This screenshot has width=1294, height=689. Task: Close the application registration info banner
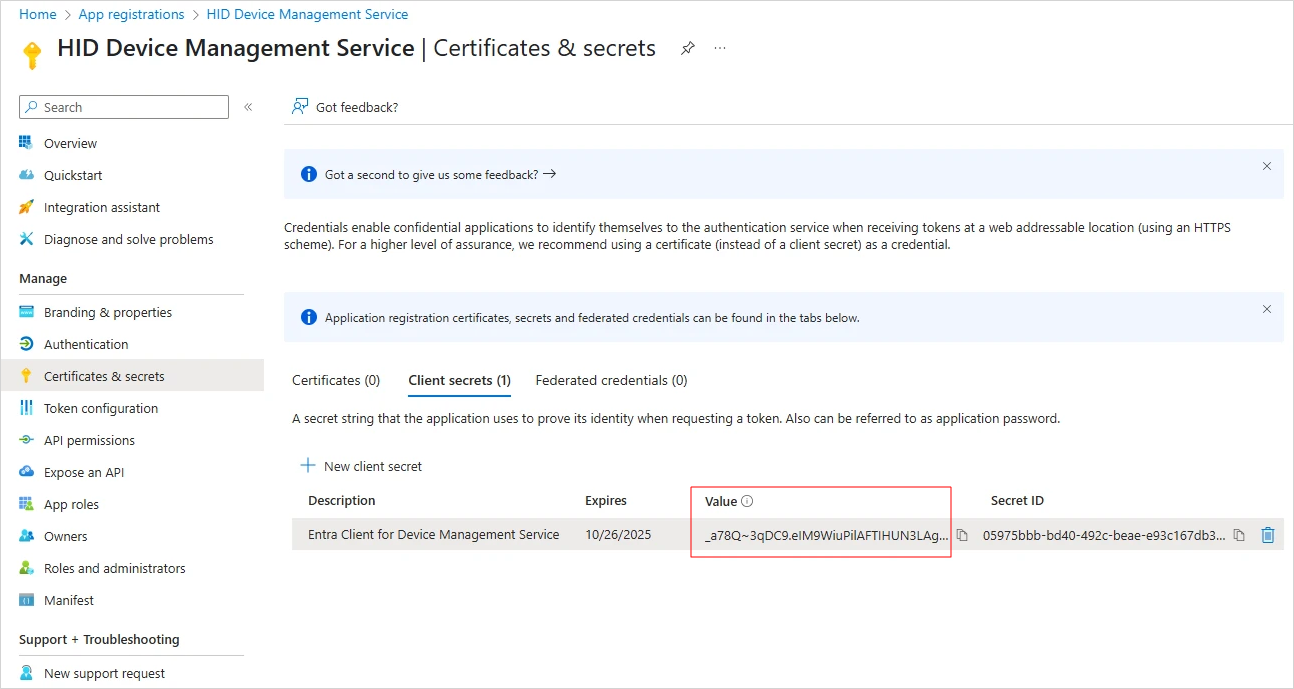1266,309
